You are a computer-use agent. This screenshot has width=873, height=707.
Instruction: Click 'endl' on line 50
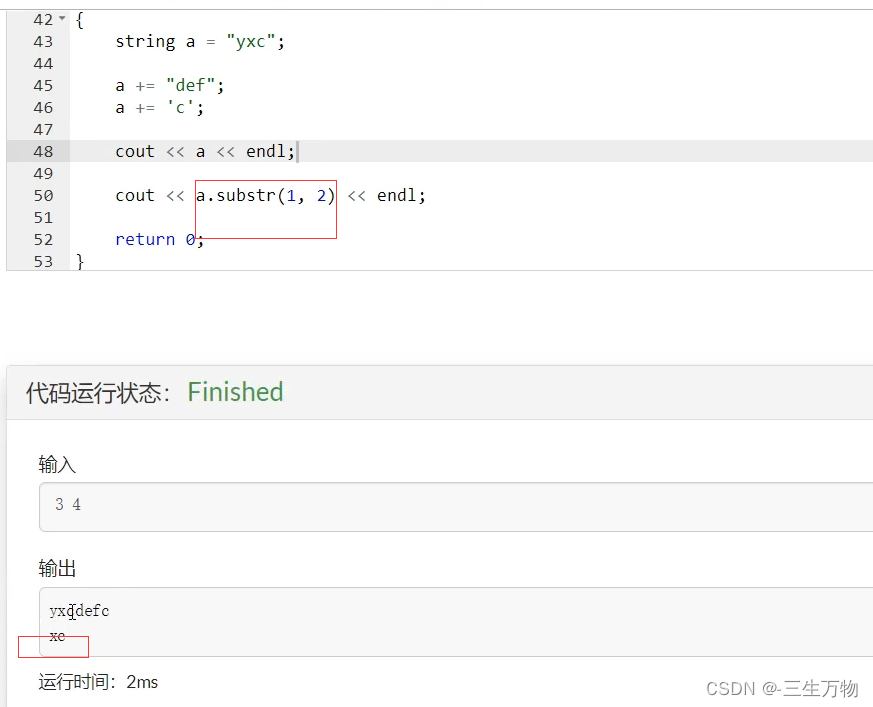coord(396,195)
